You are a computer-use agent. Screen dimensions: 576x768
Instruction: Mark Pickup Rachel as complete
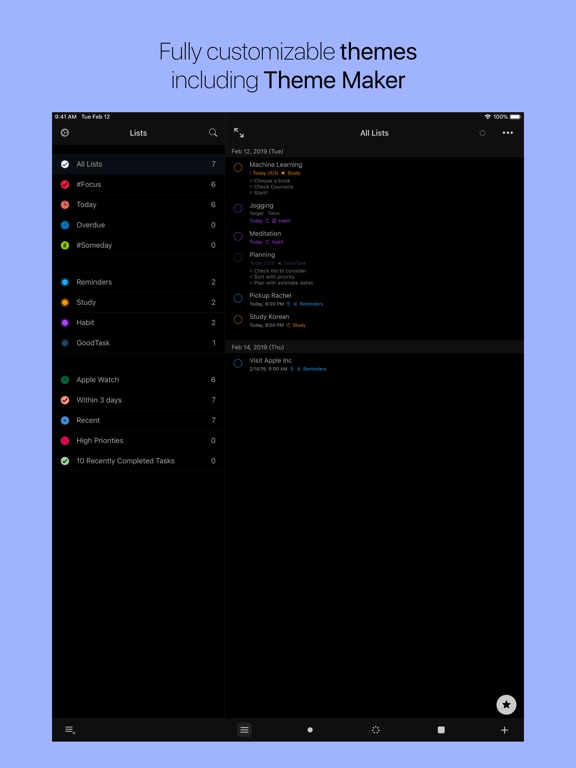[x=238, y=298]
